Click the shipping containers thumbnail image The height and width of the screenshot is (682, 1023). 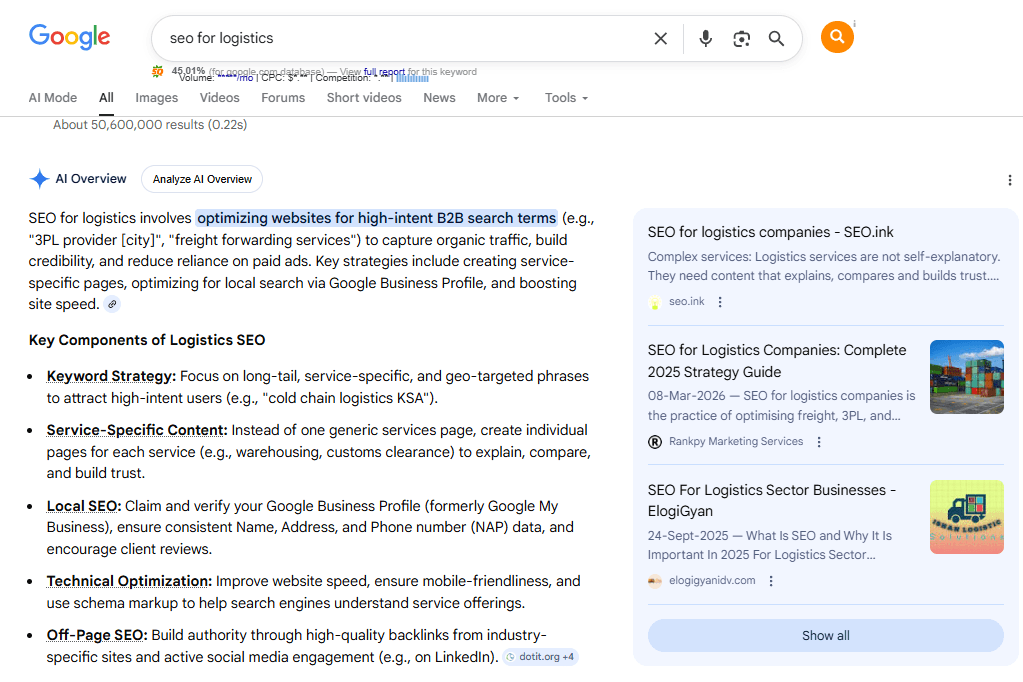pos(966,377)
